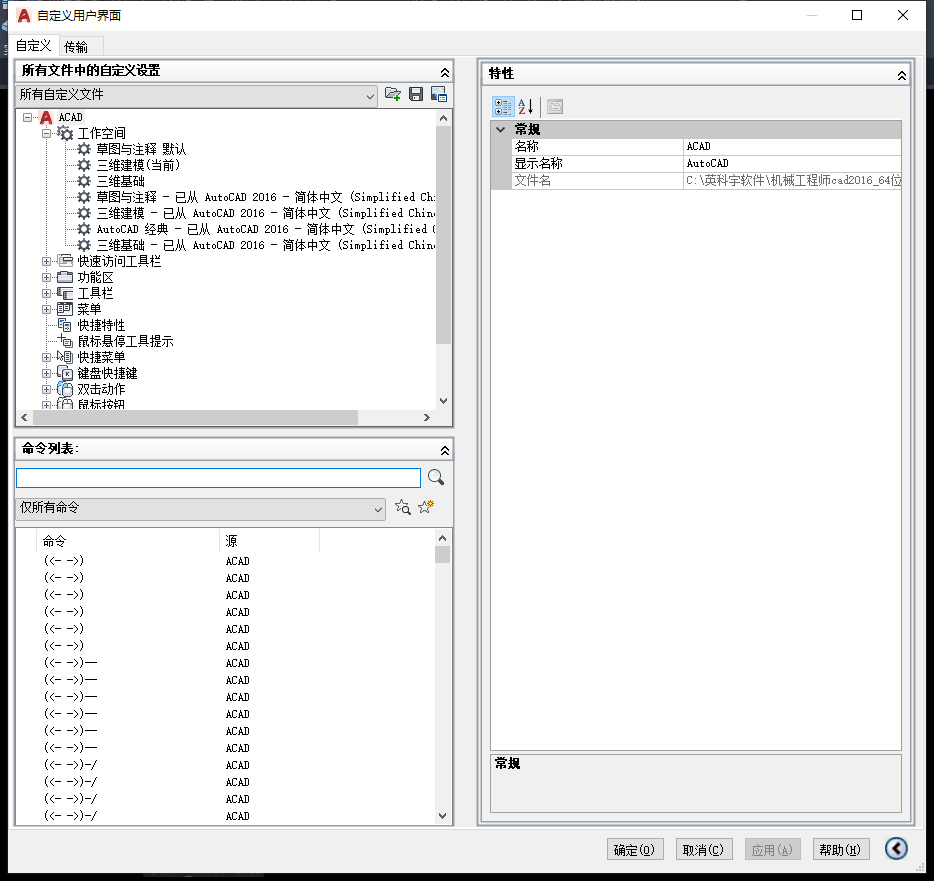Select the 三维建模(当前) workspace
This screenshot has height=881, width=934.
tap(138, 165)
